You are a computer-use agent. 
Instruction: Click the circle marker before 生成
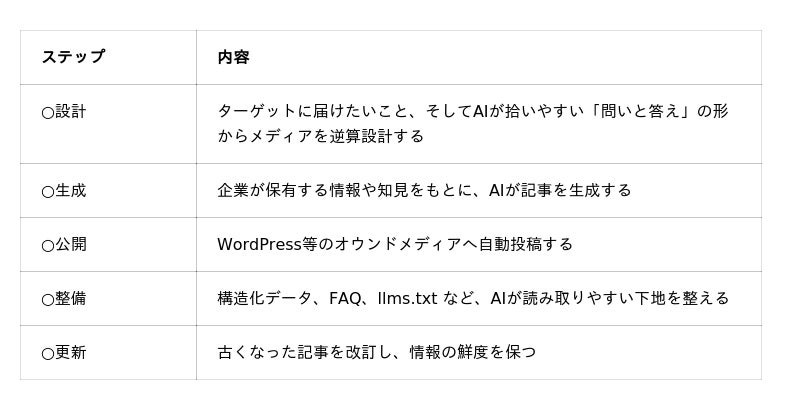coord(47,192)
